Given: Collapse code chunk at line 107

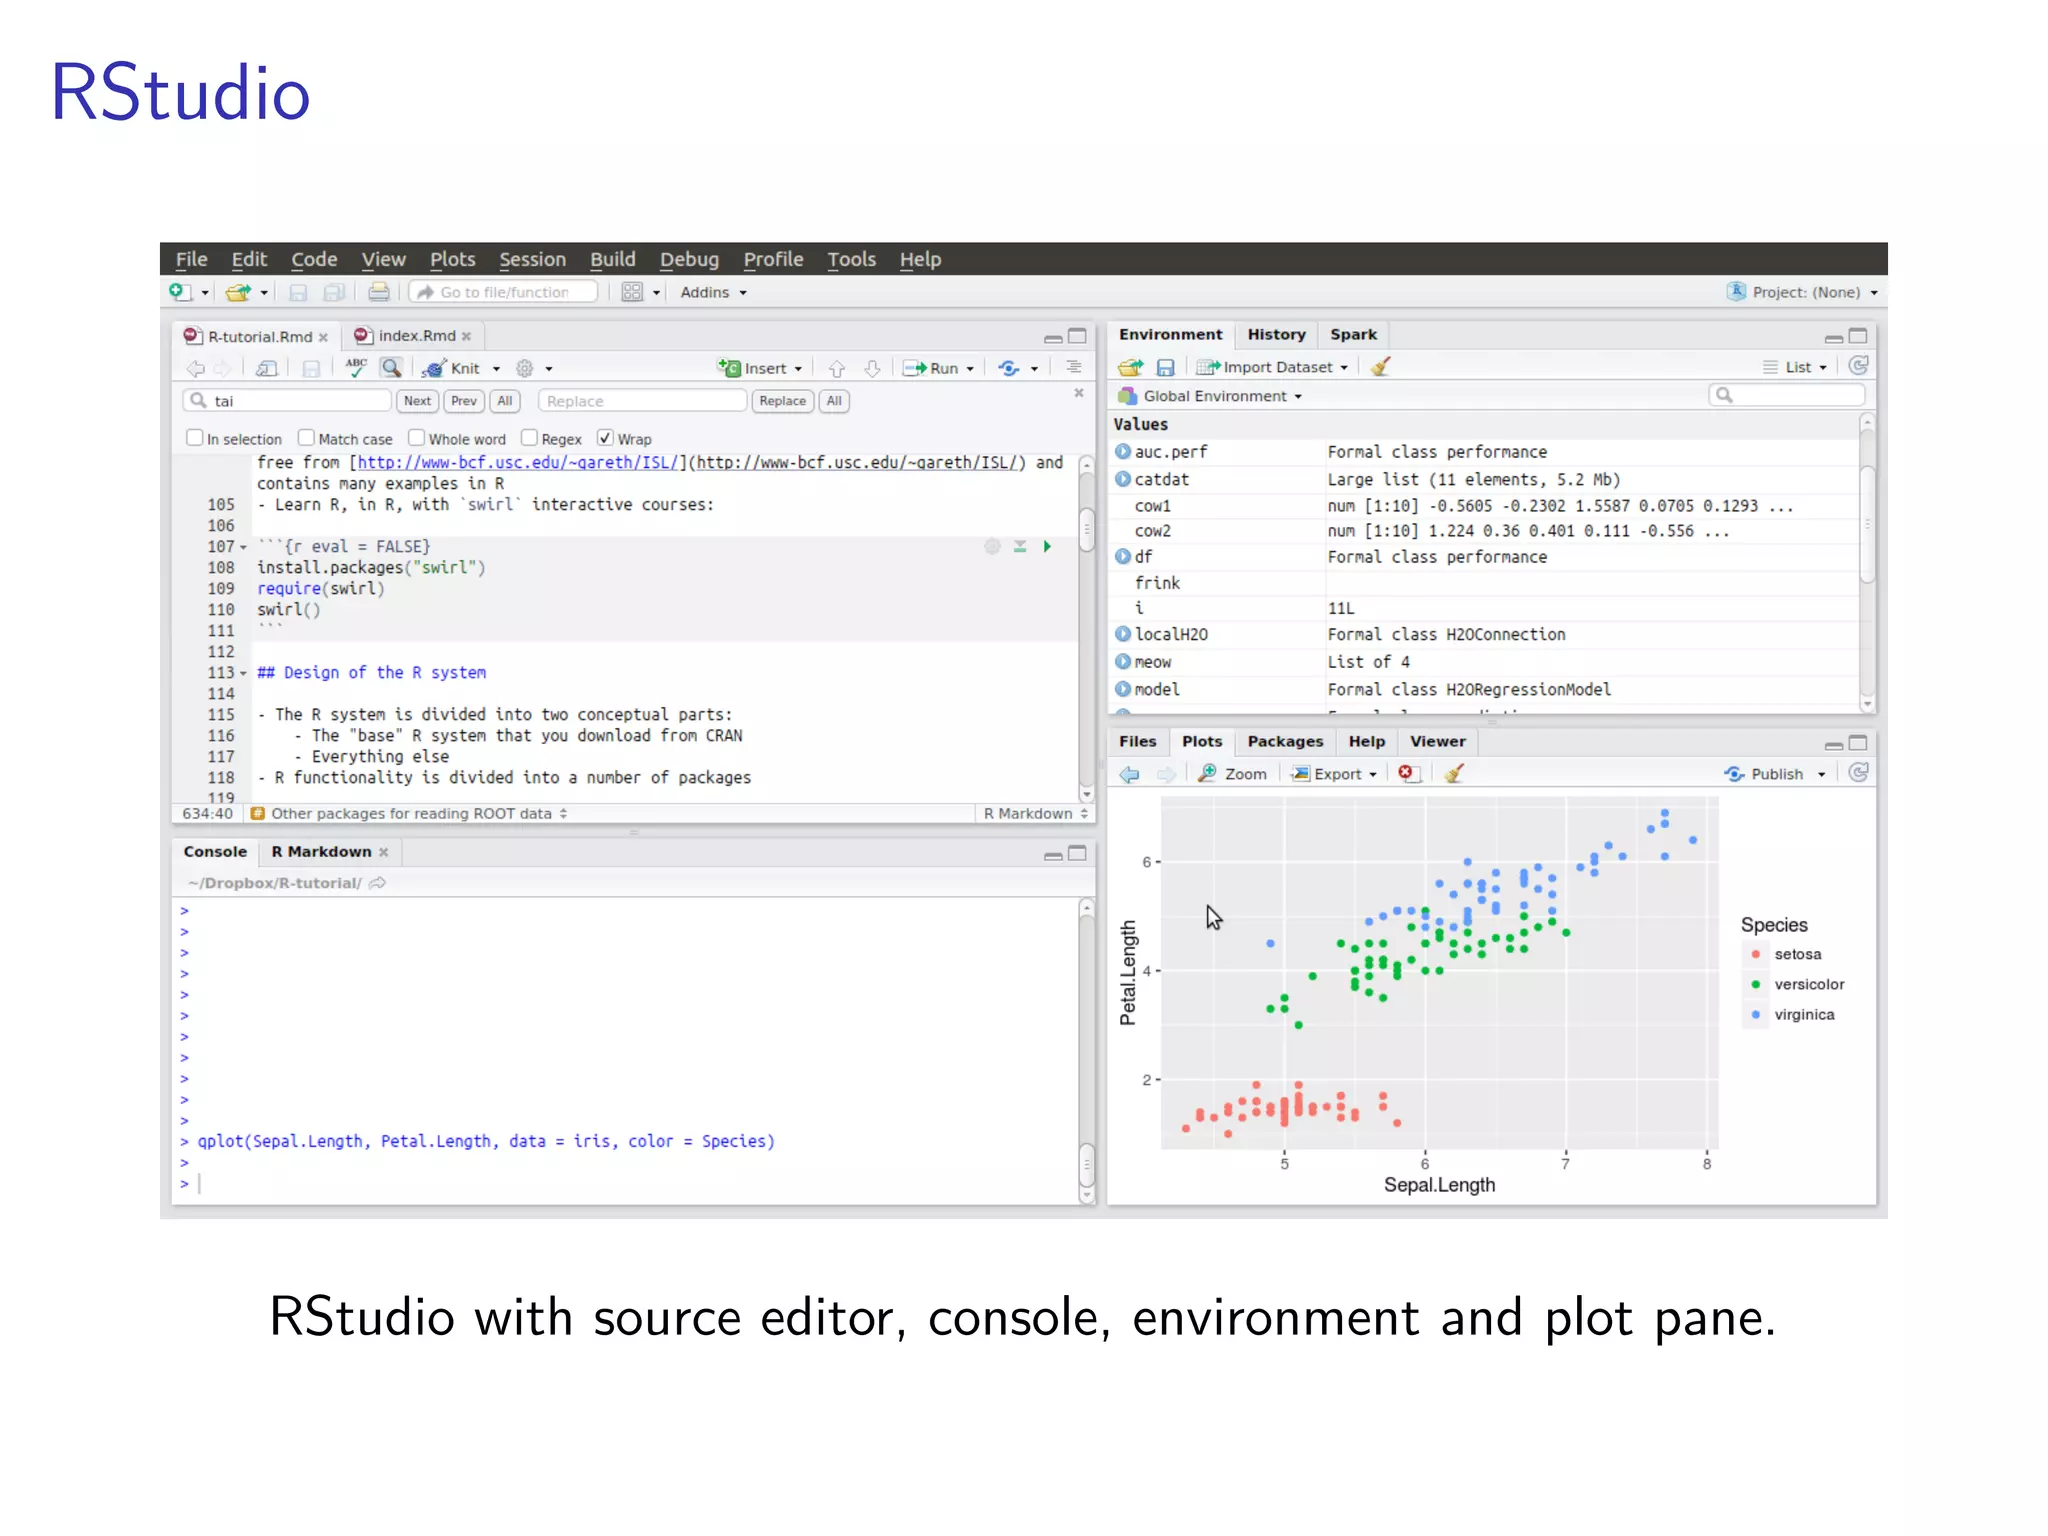Looking at the screenshot, I should click(243, 547).
